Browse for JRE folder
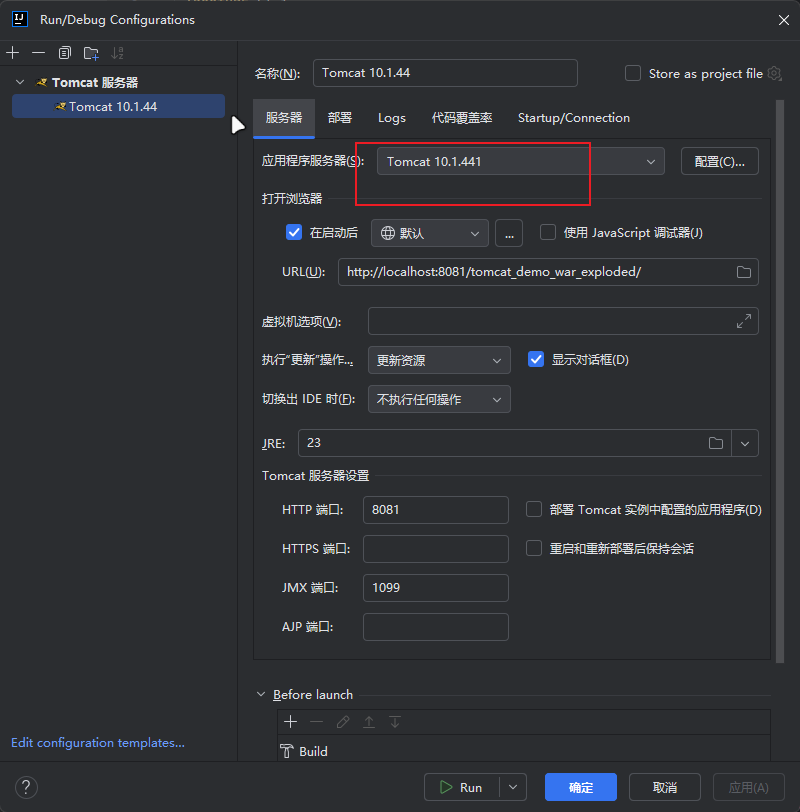Image resolution: width=800 pixels, height=812 pixels. click(x=716, y=443)
